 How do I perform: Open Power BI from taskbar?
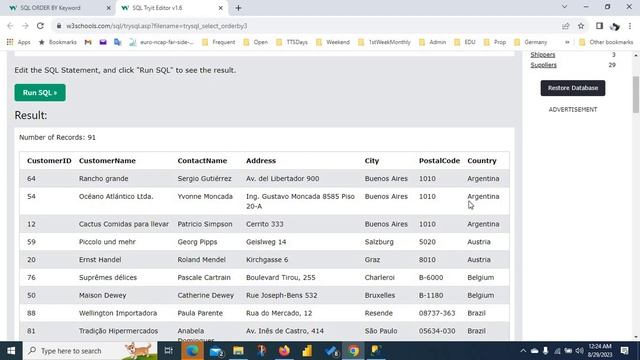pyautogui.click(x=307, y=351)
